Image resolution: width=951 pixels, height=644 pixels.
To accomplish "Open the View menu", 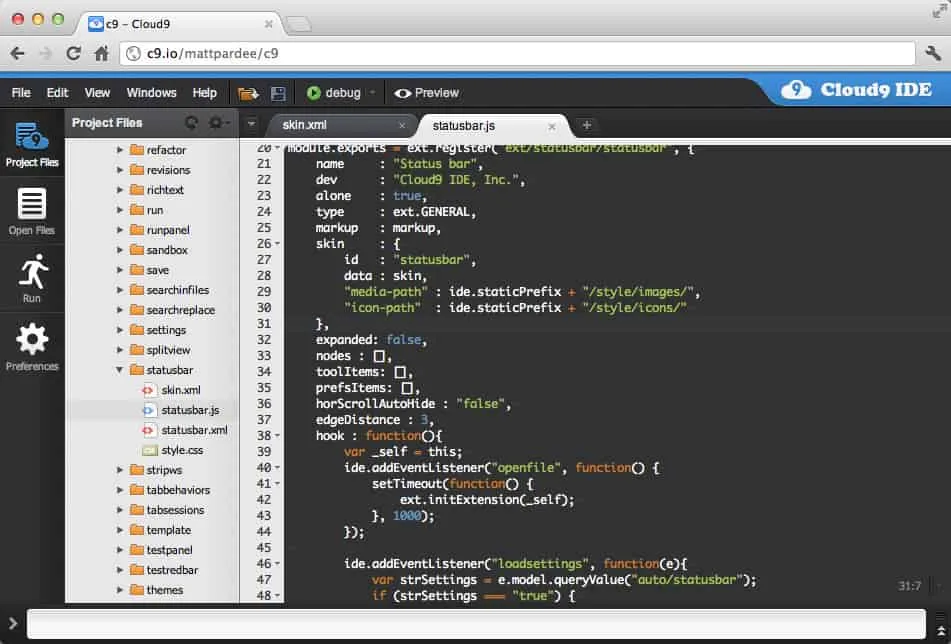I will click(97, 93).
